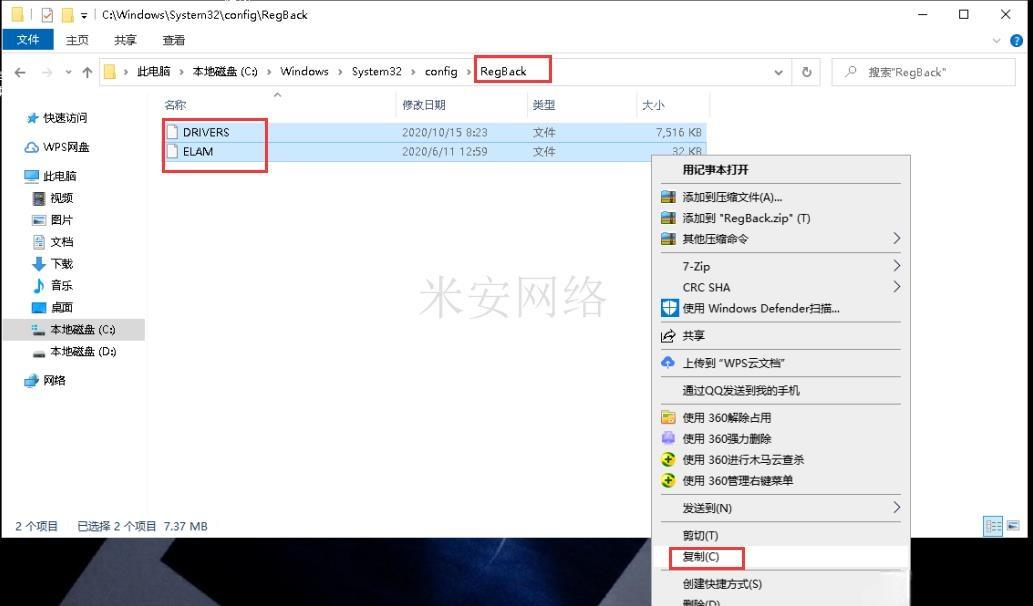Open the 下载 folder in sidebar
This screenshot has width=1033, height=606.
click(61, 263)
